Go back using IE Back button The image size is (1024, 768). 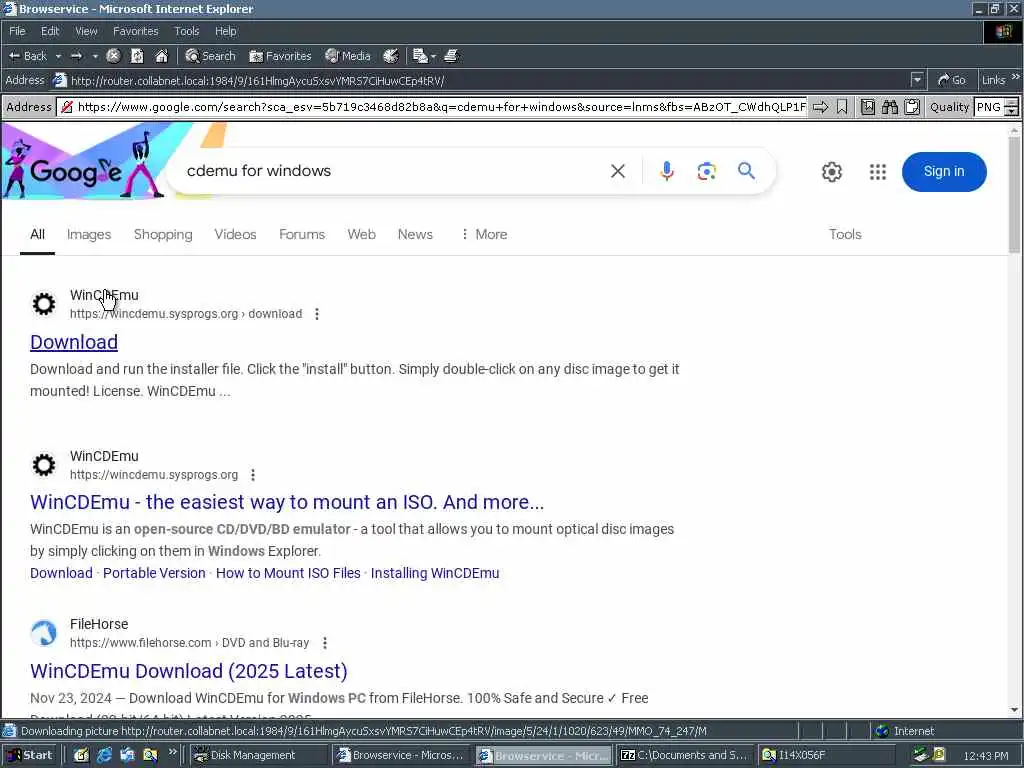pos(27,56)
